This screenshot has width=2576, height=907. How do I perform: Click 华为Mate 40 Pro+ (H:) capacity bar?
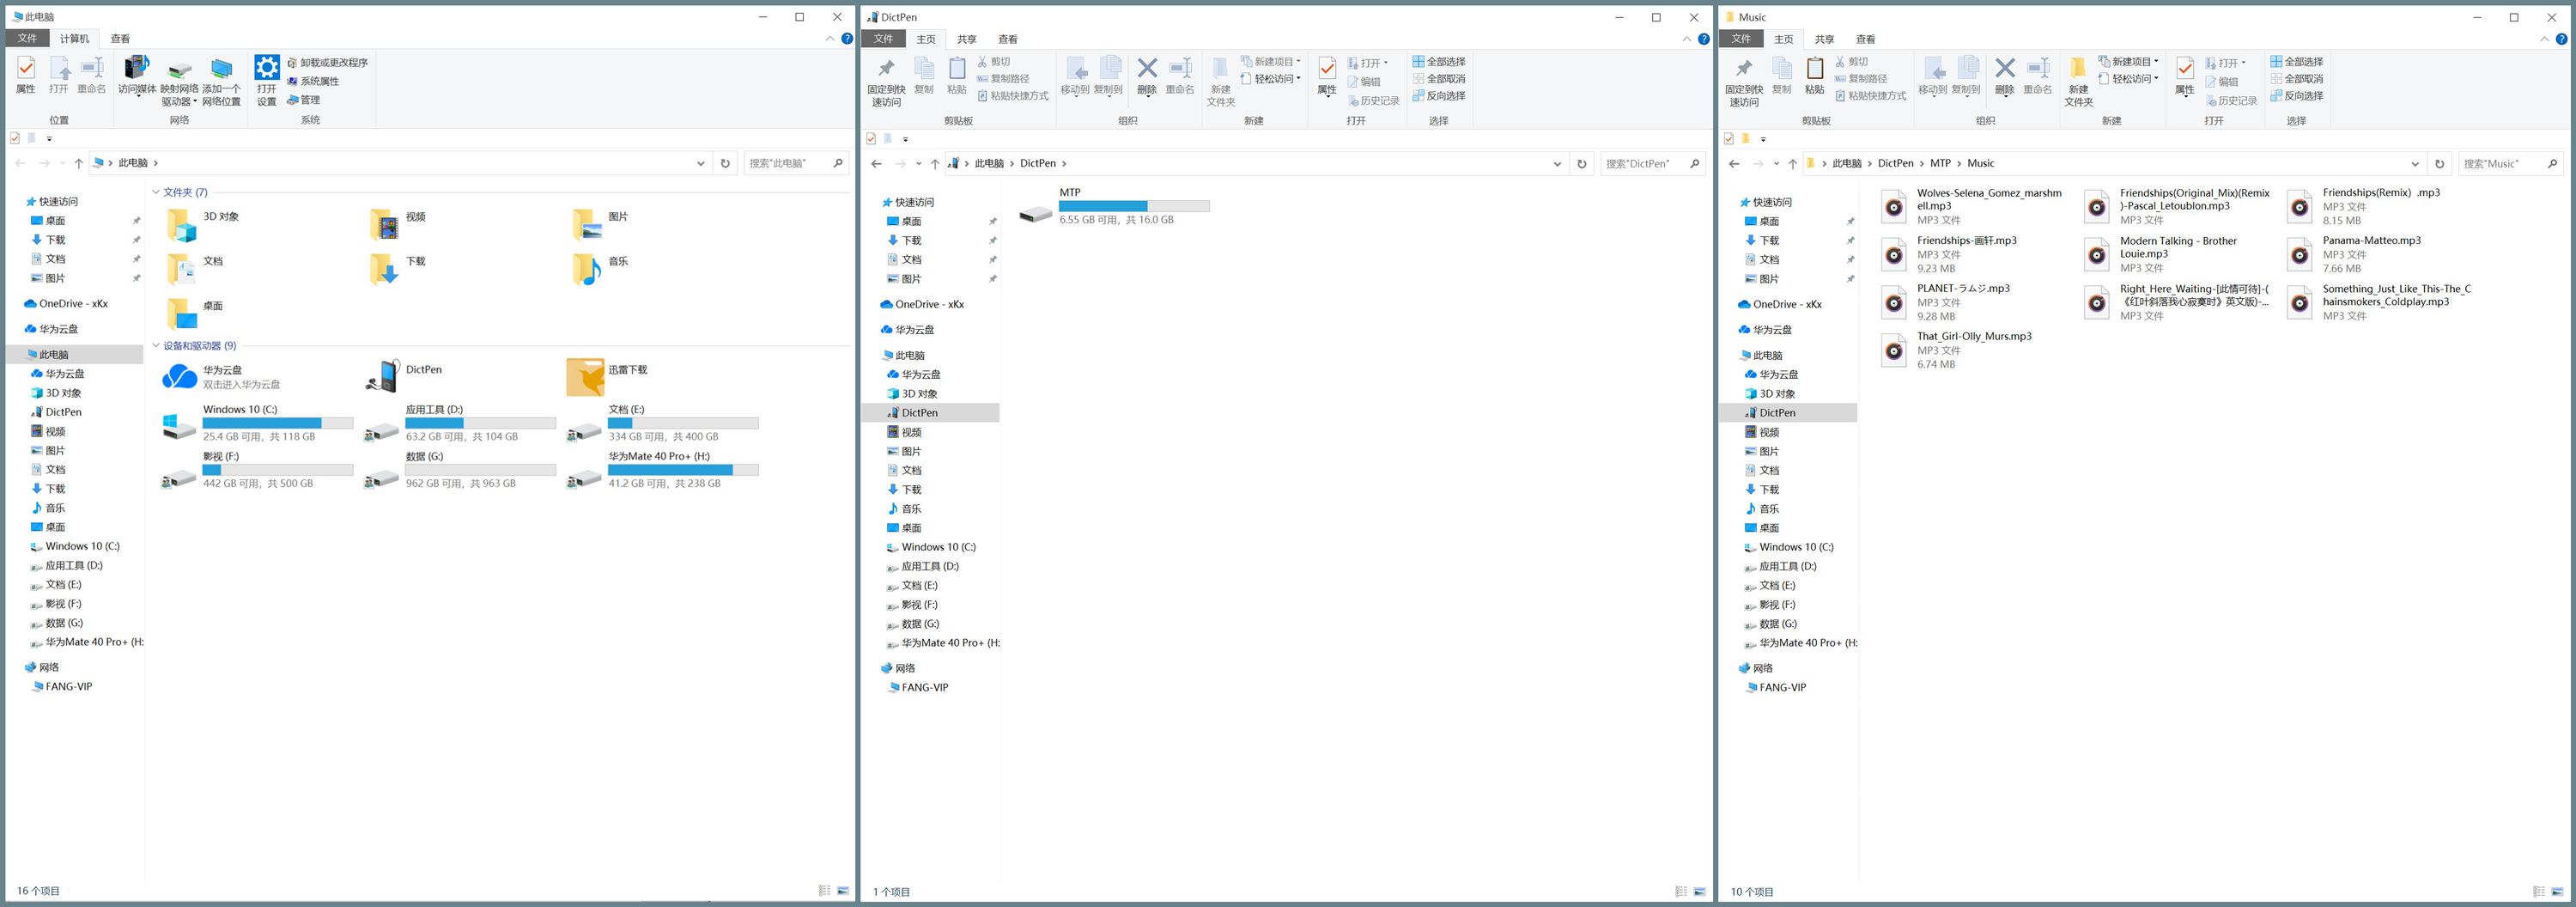tap(683, 470)
